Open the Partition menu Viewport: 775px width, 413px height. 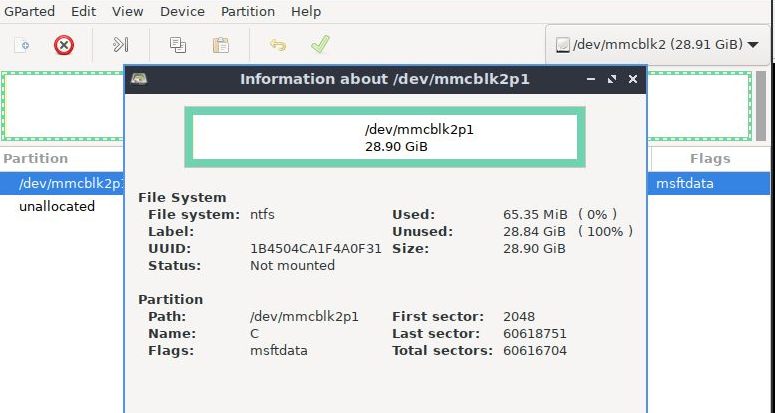[248, 12]
